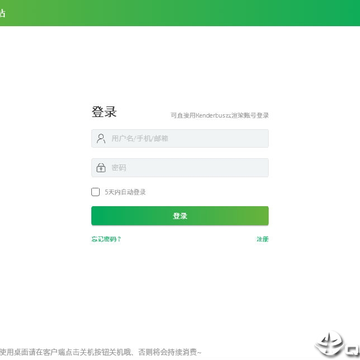Enable the 5-day auto login checkbox
Image resolution: width=360 pixels, height=360 pixels.
tap(95, 192)
